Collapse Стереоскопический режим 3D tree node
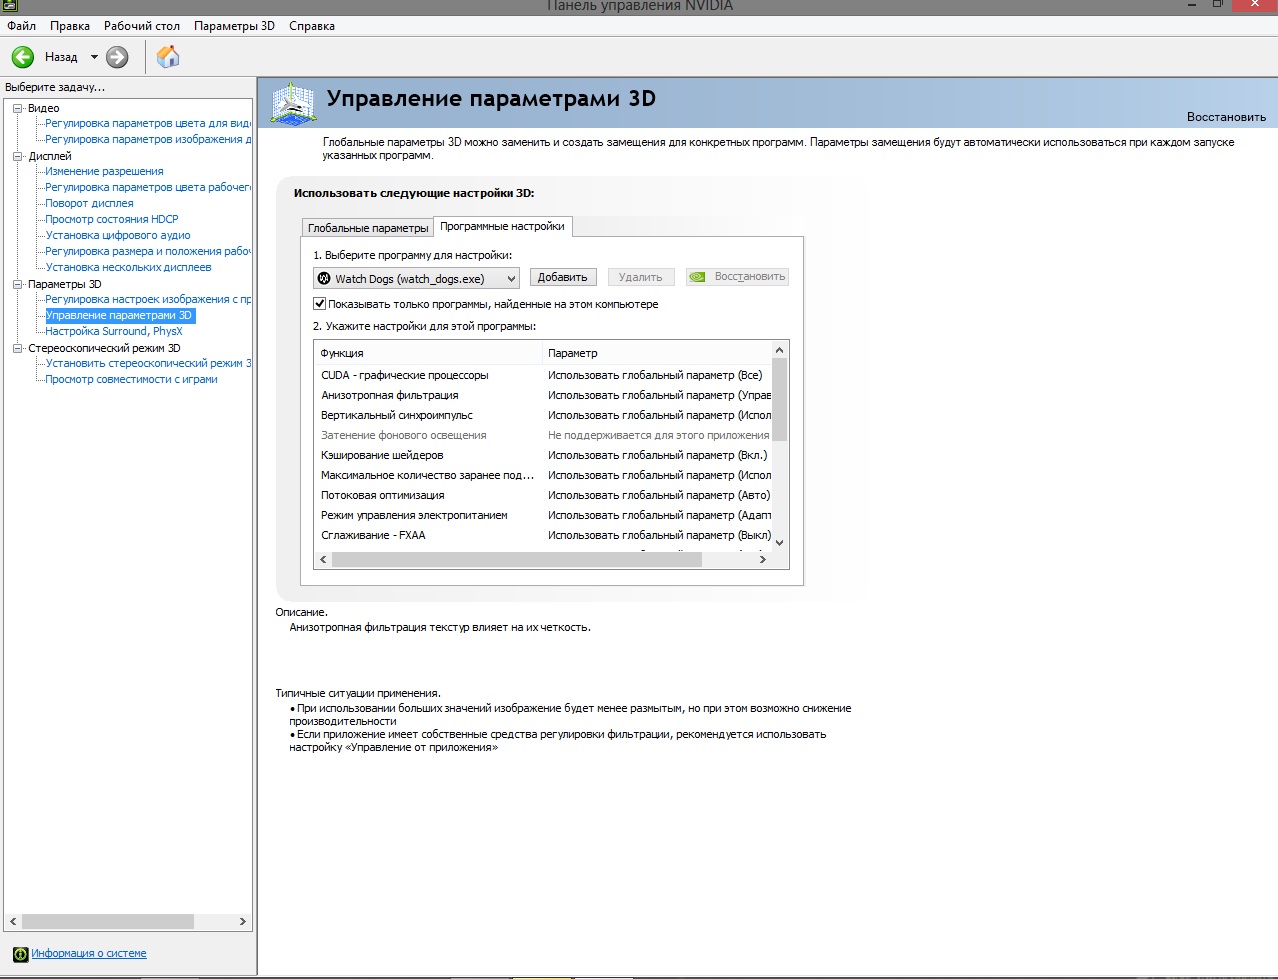Viewport: 1278px width, 979px height. click(x=18, y=348)
